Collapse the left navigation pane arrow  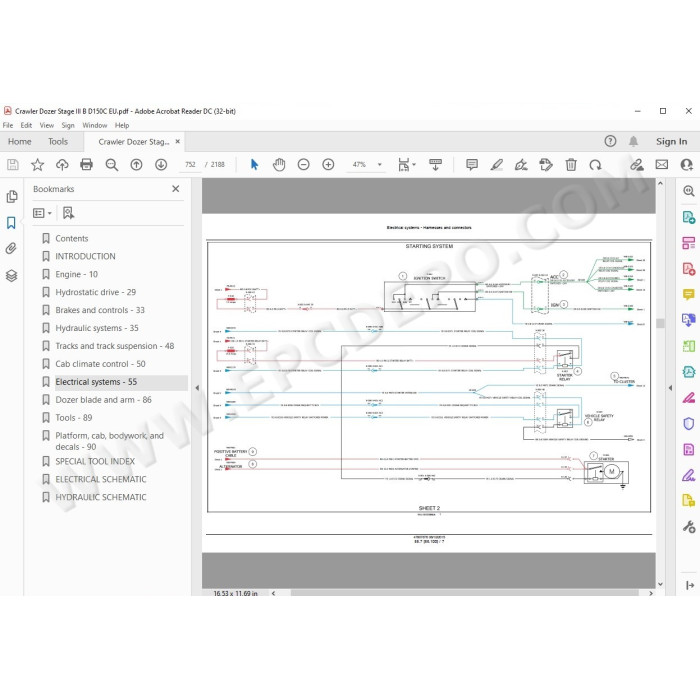tap(197, 388)
